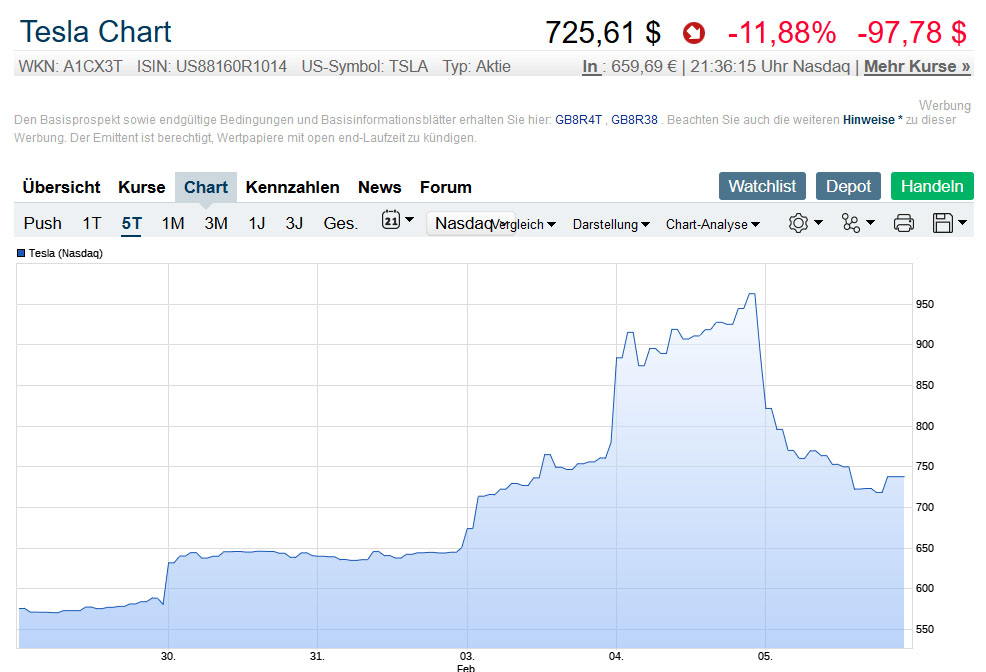Viewport: 986px width, 672px height.
Task: Choose the 3M time range
Action: (x=216, y=223)
